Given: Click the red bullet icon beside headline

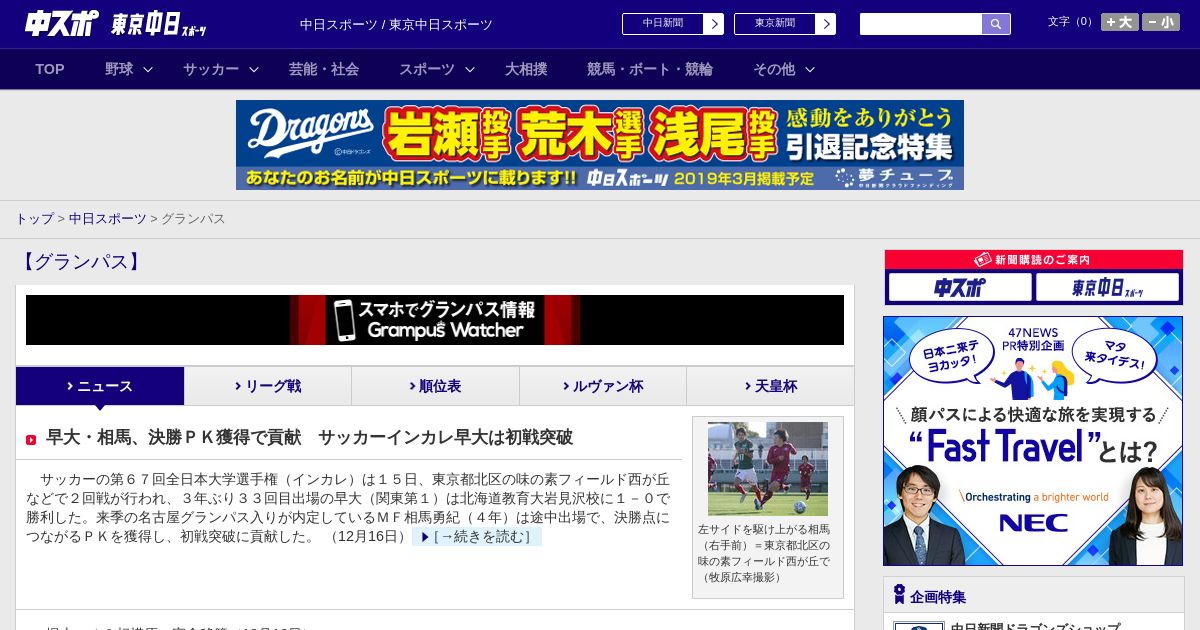Looking at the screenshot, I should pyautogui.click(x=31, y=439).
